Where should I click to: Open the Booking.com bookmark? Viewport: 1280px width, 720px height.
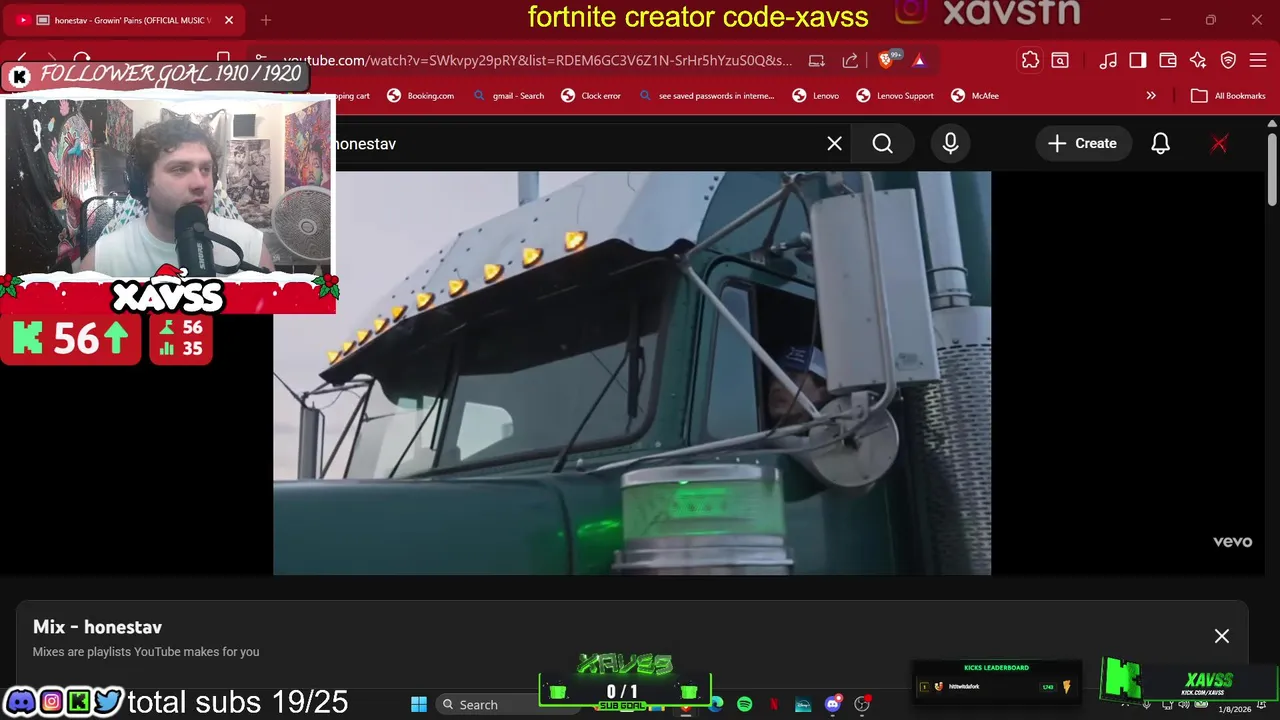tap(421, 96)
